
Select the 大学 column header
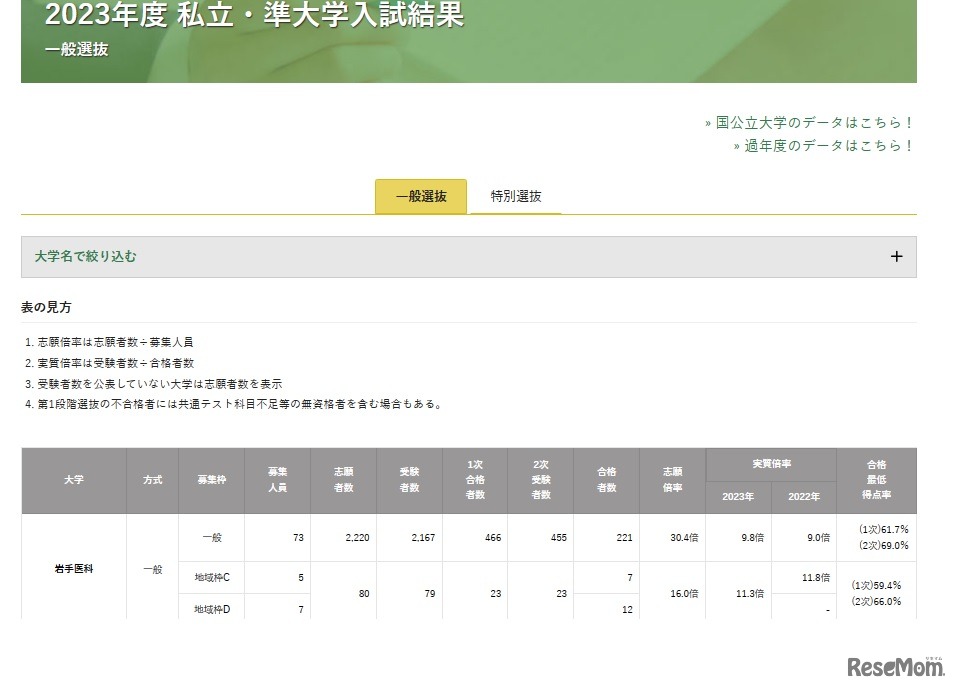(73, 480)
